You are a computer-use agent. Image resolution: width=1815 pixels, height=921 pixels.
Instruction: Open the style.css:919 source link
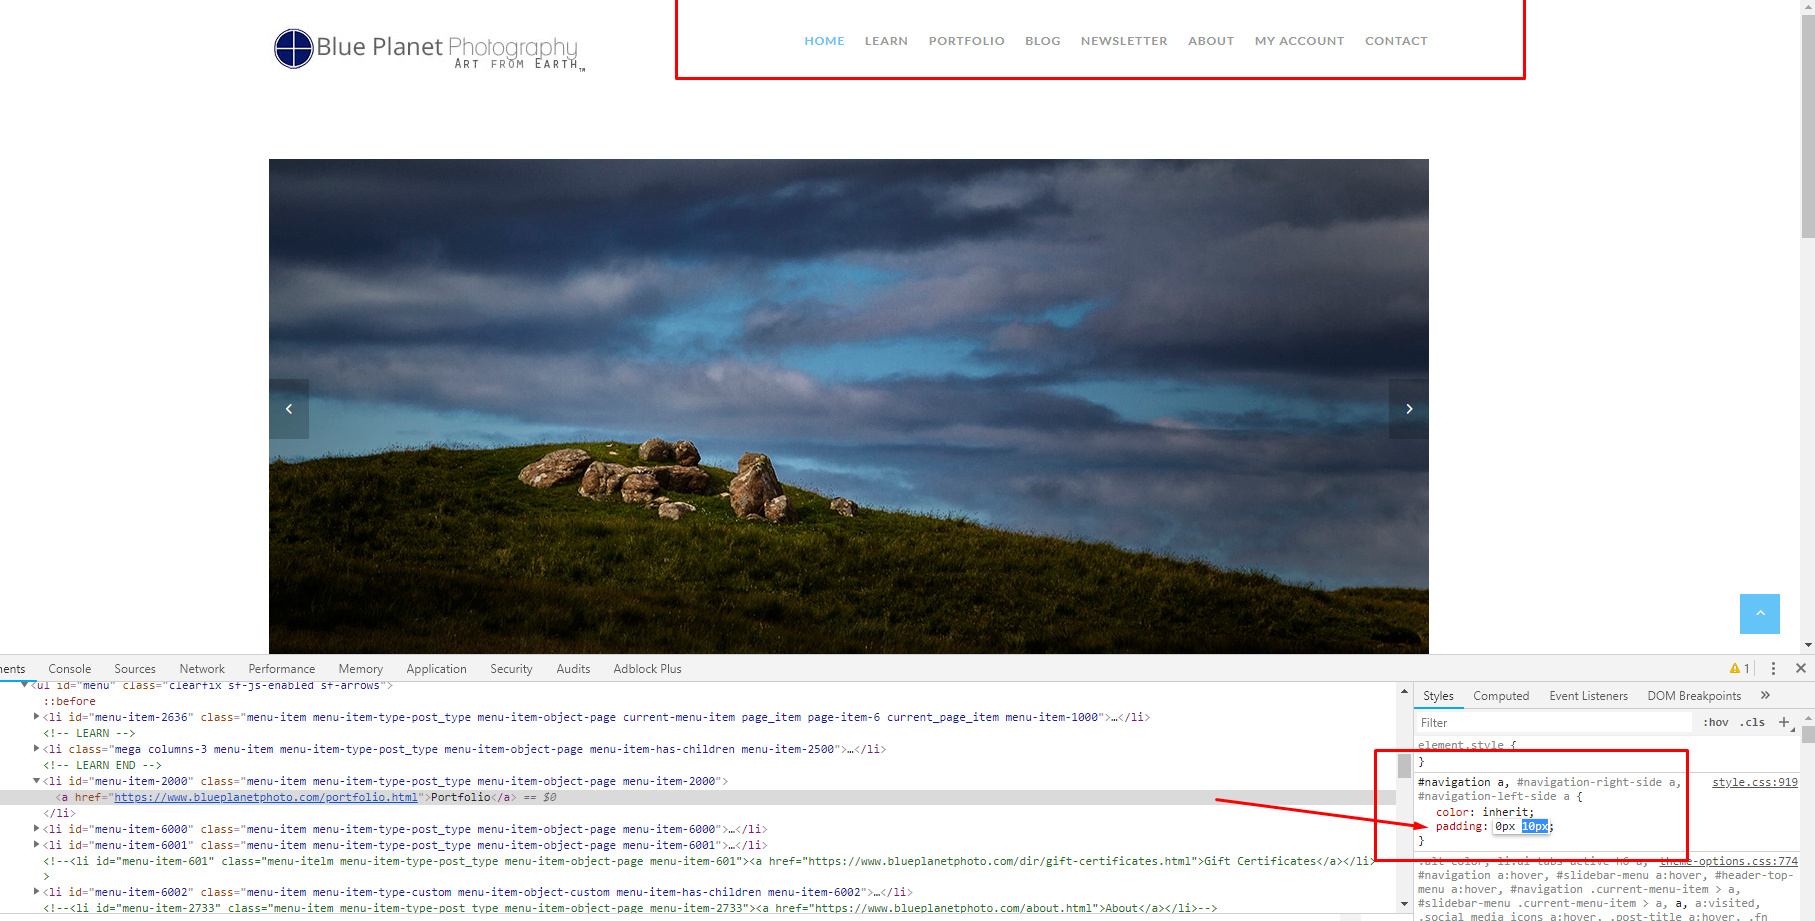[x=1755, y=783]
